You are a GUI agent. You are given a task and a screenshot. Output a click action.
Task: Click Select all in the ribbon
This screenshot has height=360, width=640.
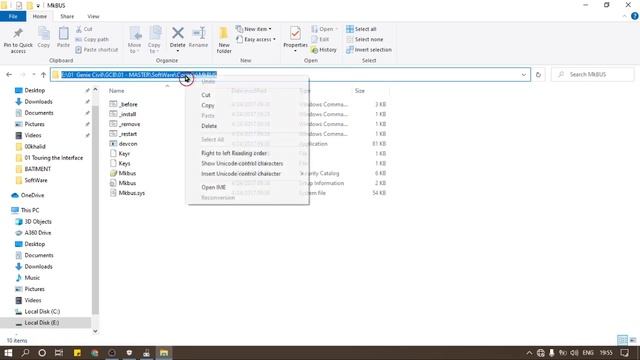pyautogui.click(x=361, y=29)
